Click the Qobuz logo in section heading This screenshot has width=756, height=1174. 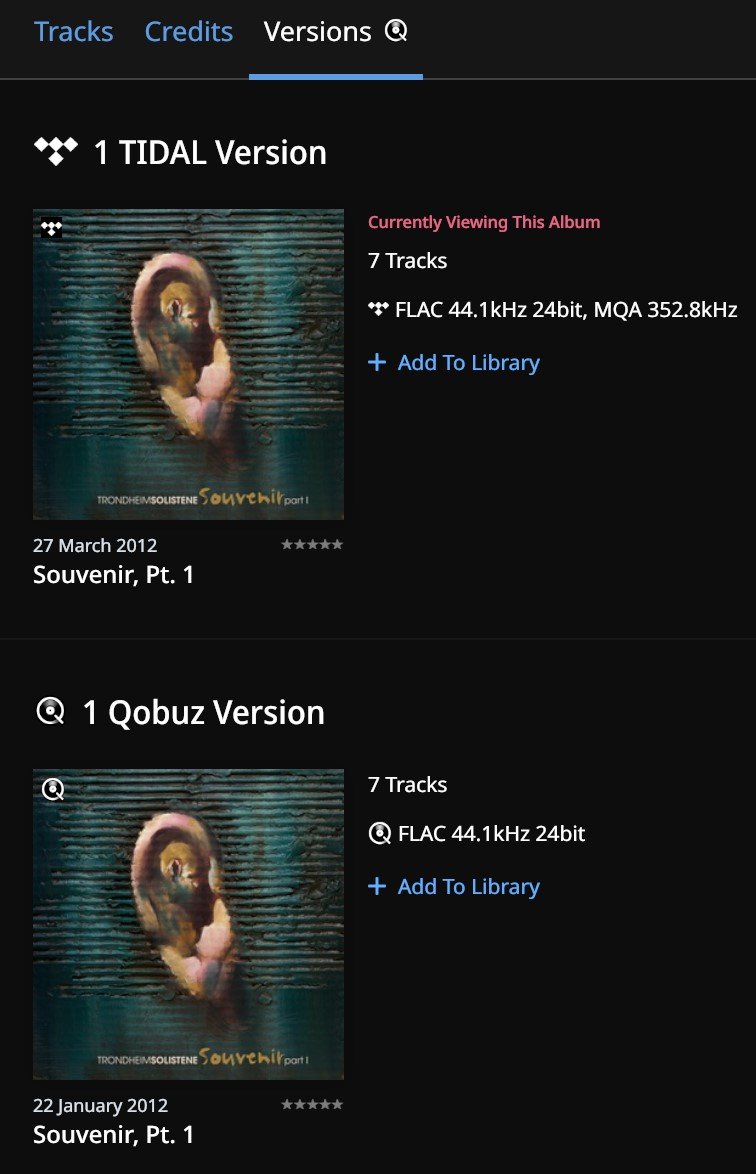[x=50, y=711]
